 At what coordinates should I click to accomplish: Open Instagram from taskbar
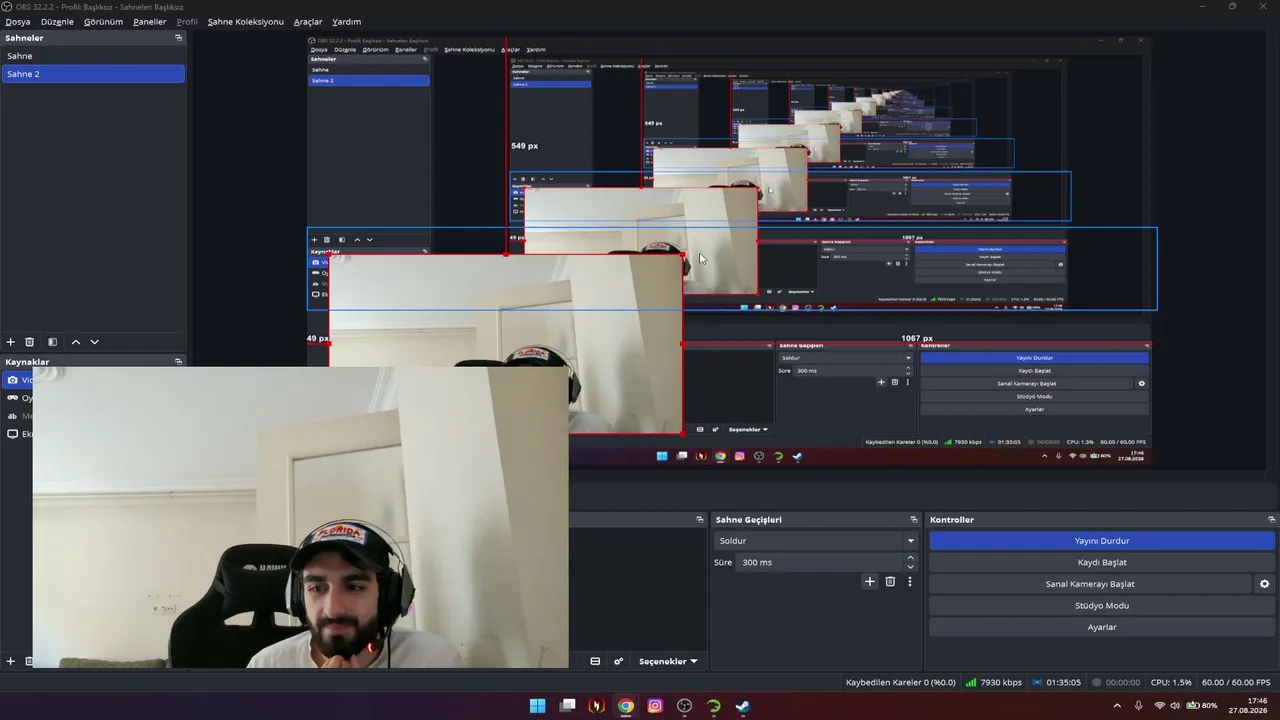655,706
